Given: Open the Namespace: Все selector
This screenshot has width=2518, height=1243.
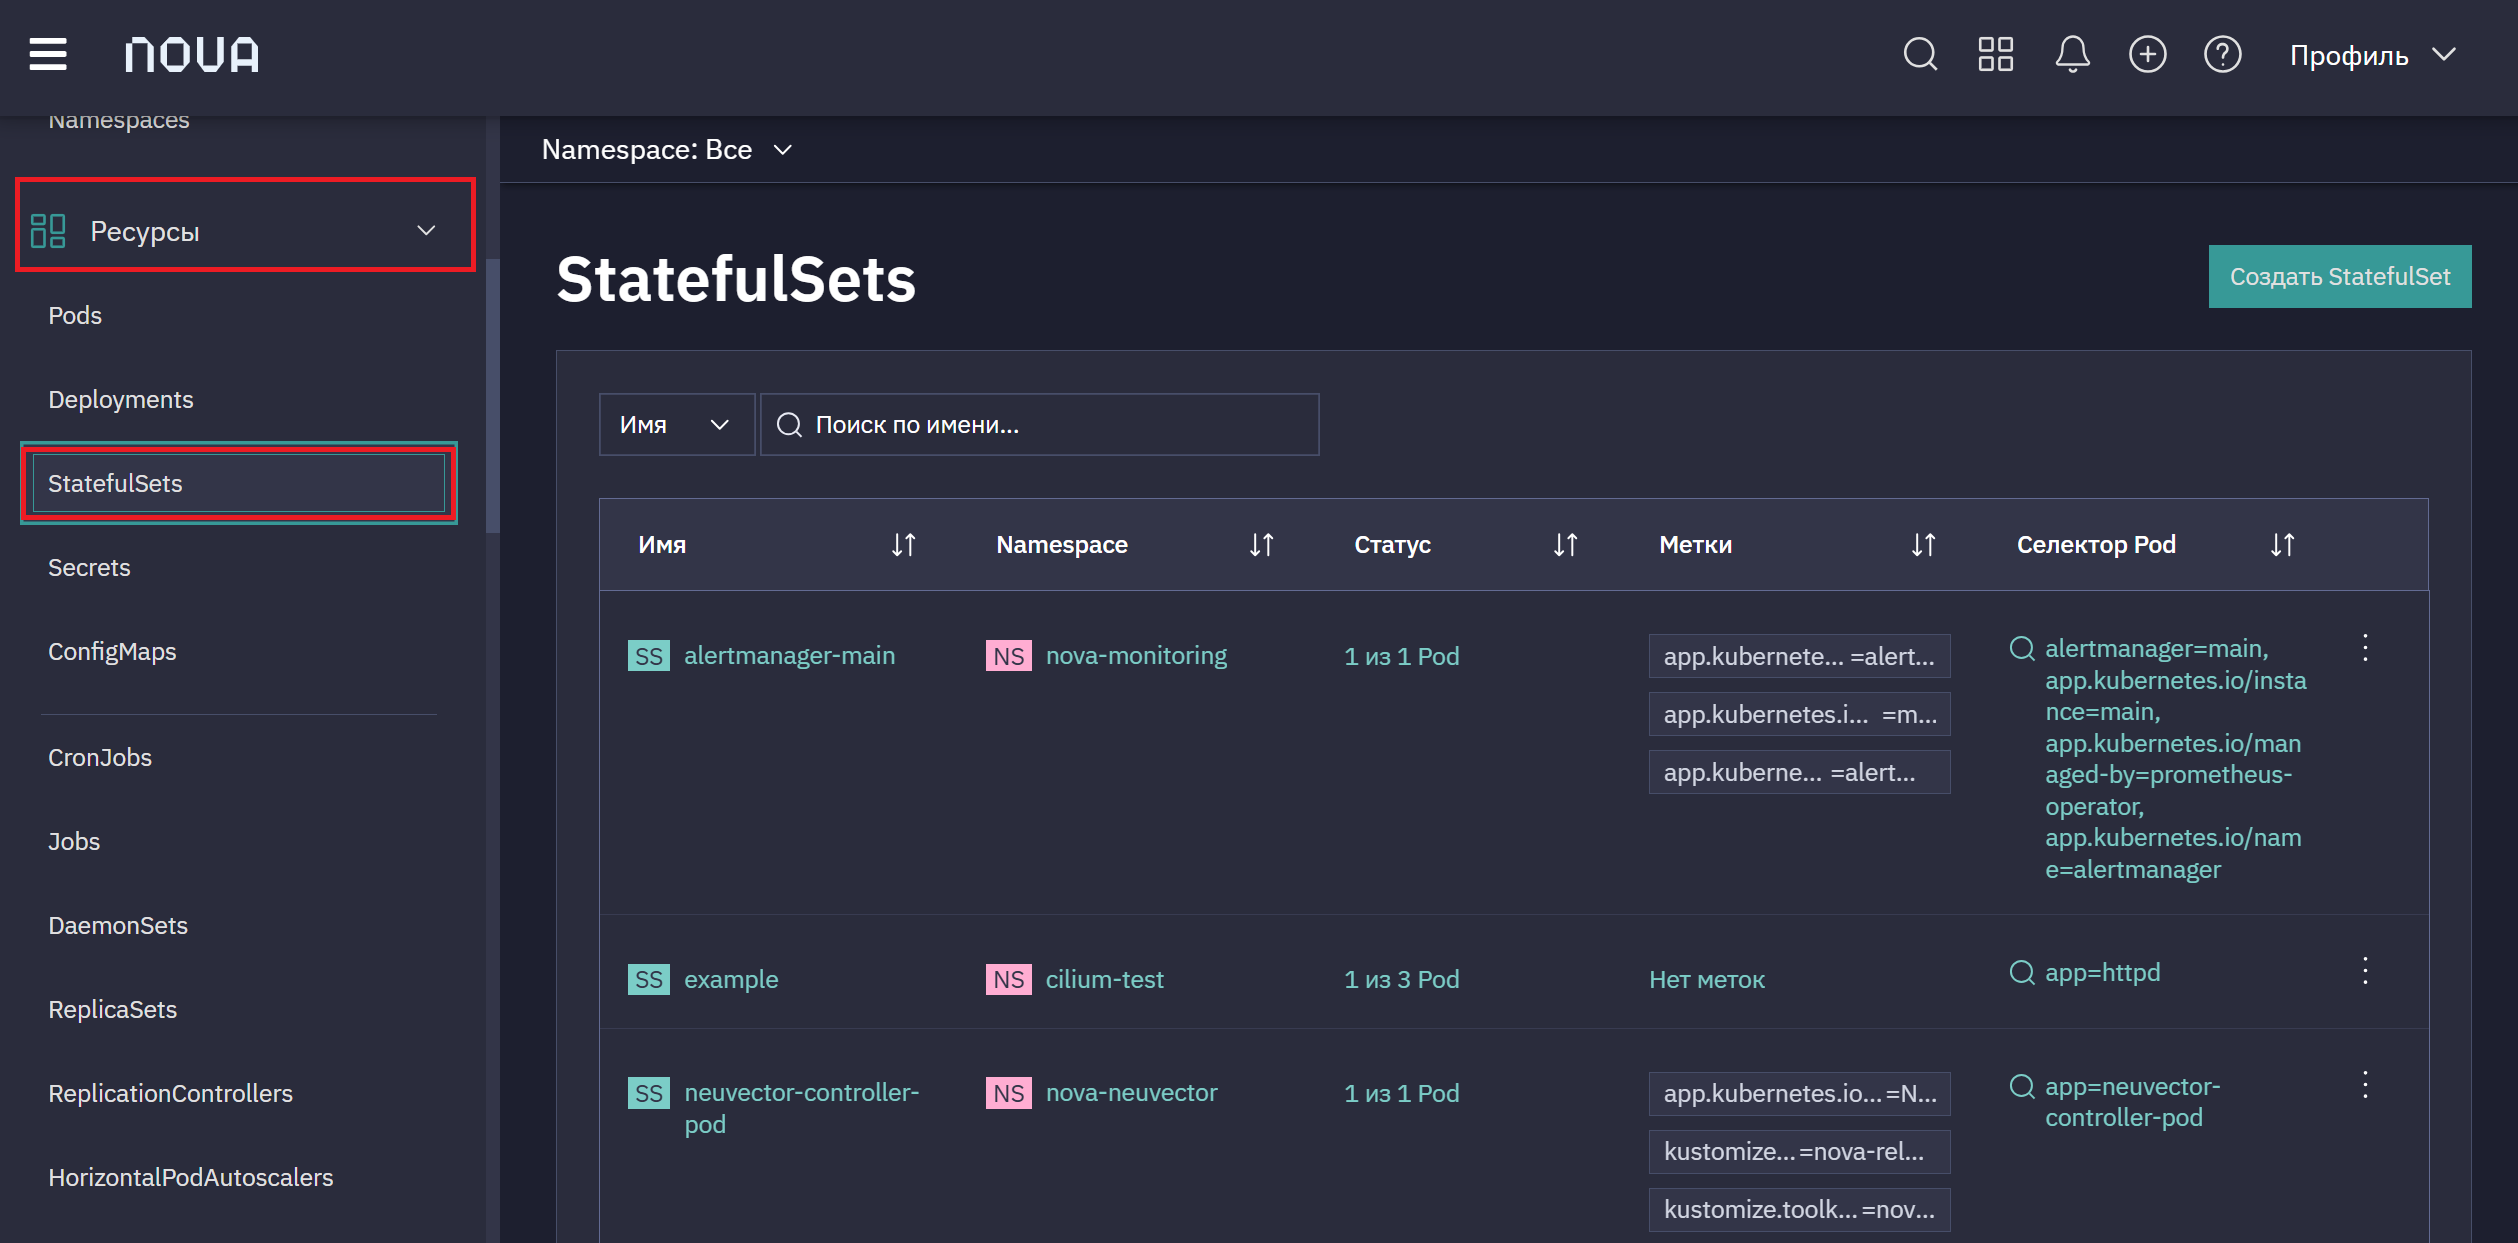Looking at the screenshot, I should pos(667,149).
